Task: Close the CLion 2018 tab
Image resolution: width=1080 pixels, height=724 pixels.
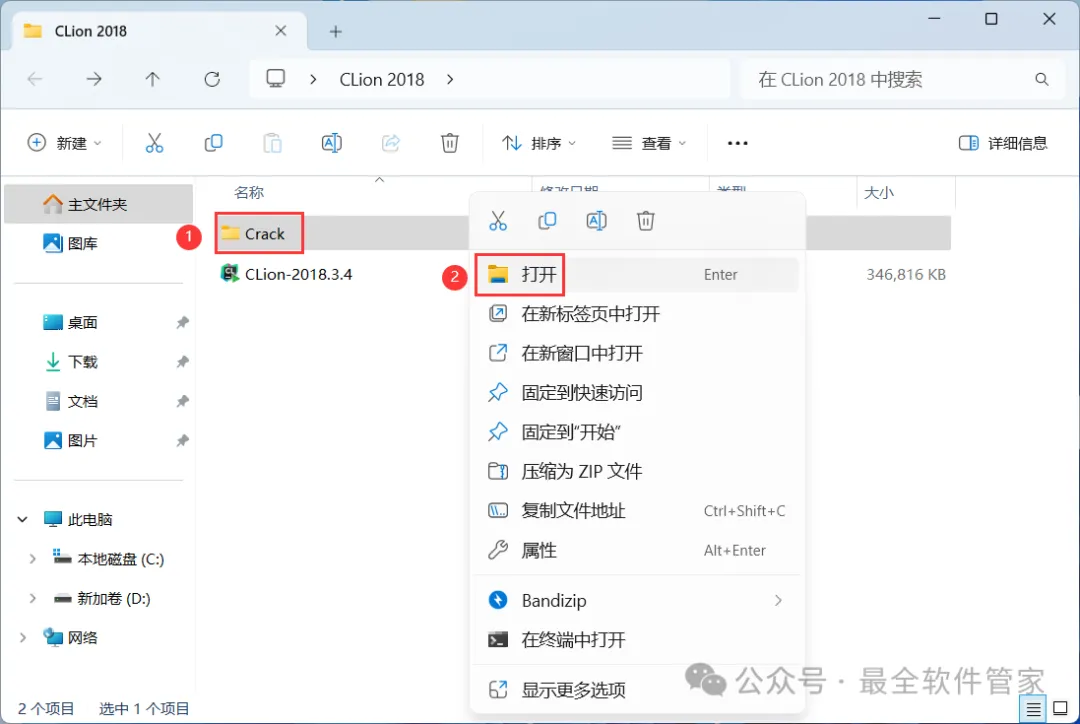Action: (280, 31)
